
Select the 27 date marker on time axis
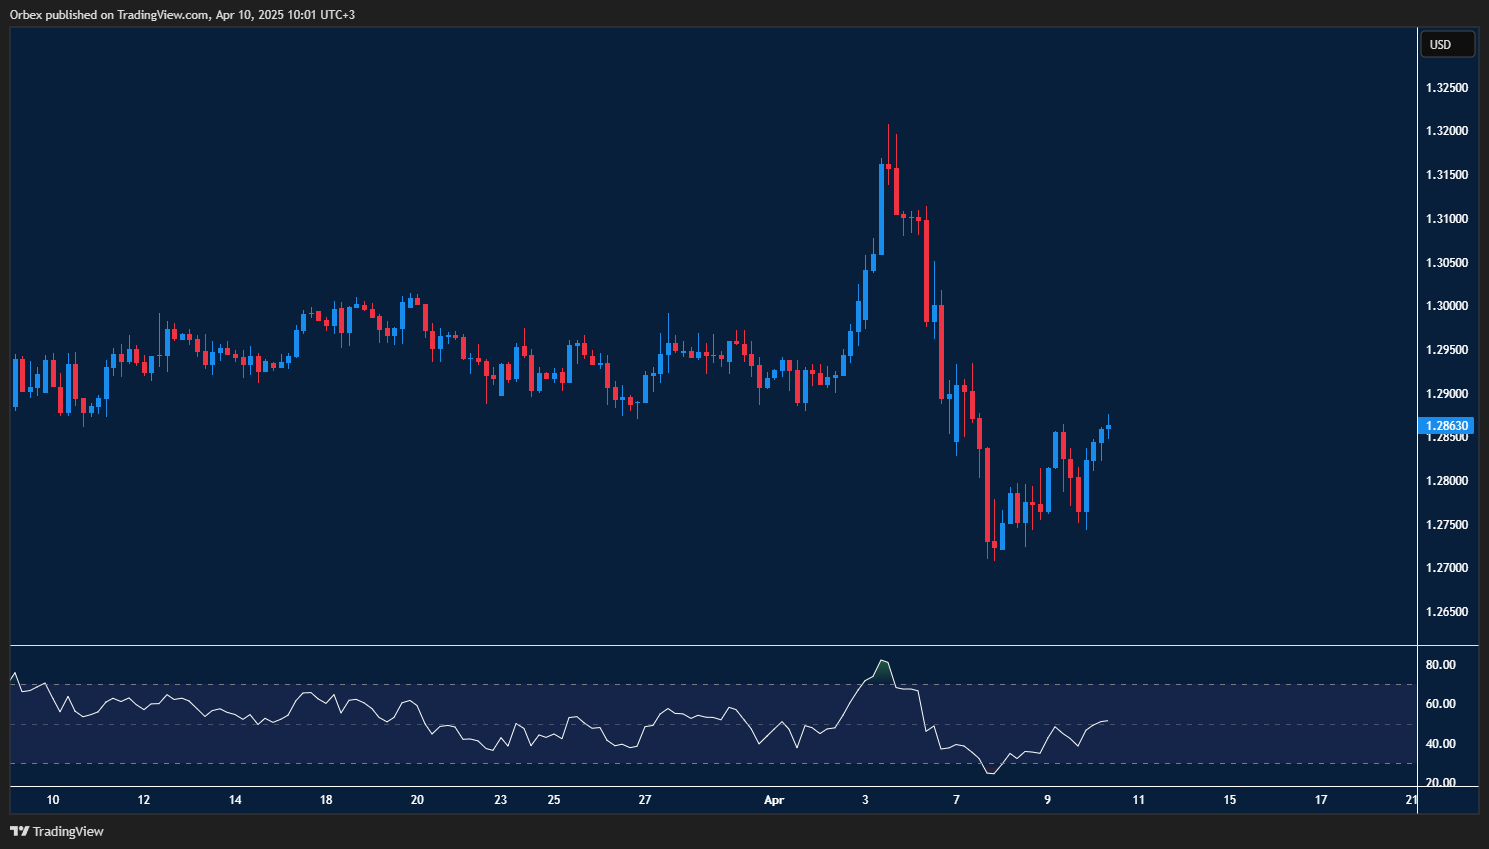(645, 800)
